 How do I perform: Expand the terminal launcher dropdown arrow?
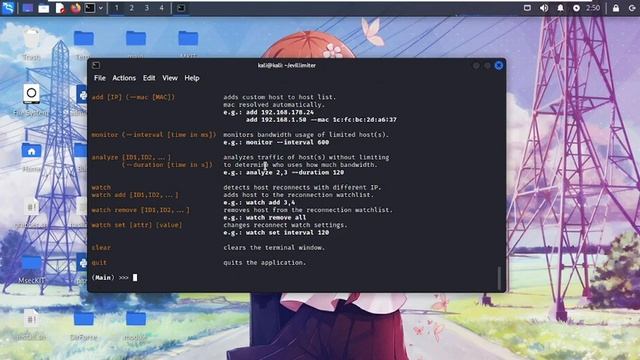coord(100,8)
